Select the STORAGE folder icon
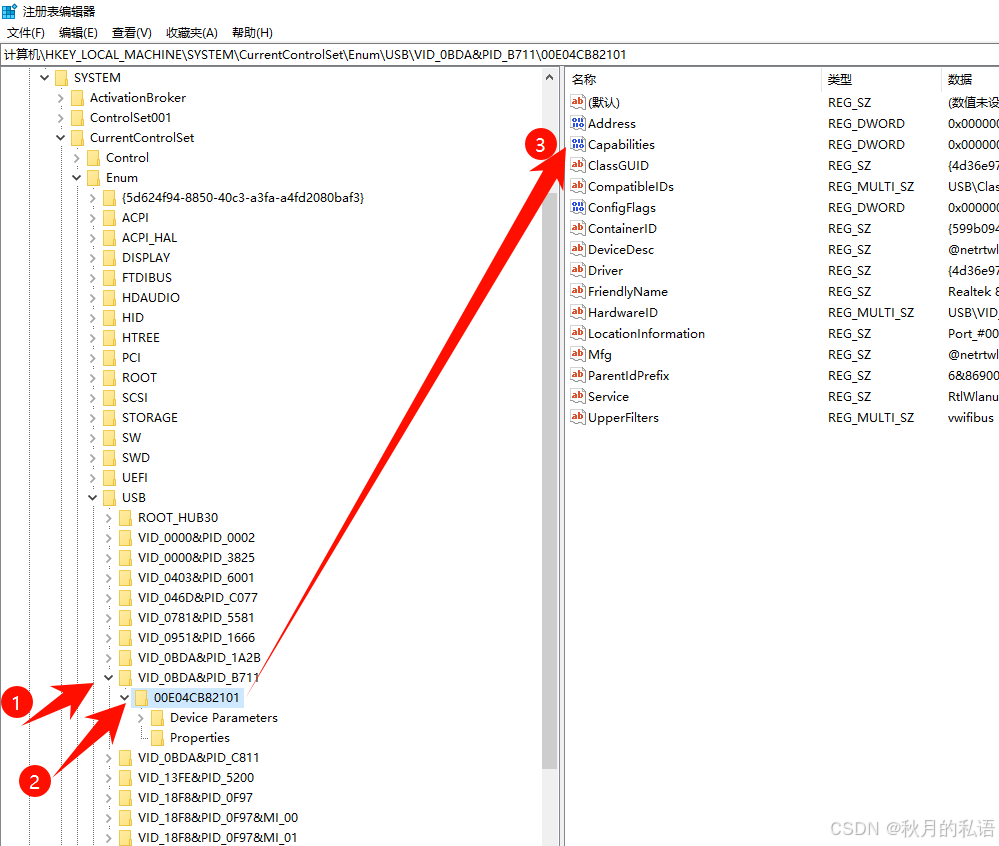Screen dimensions: 999x846 click(x=110, y=417)
